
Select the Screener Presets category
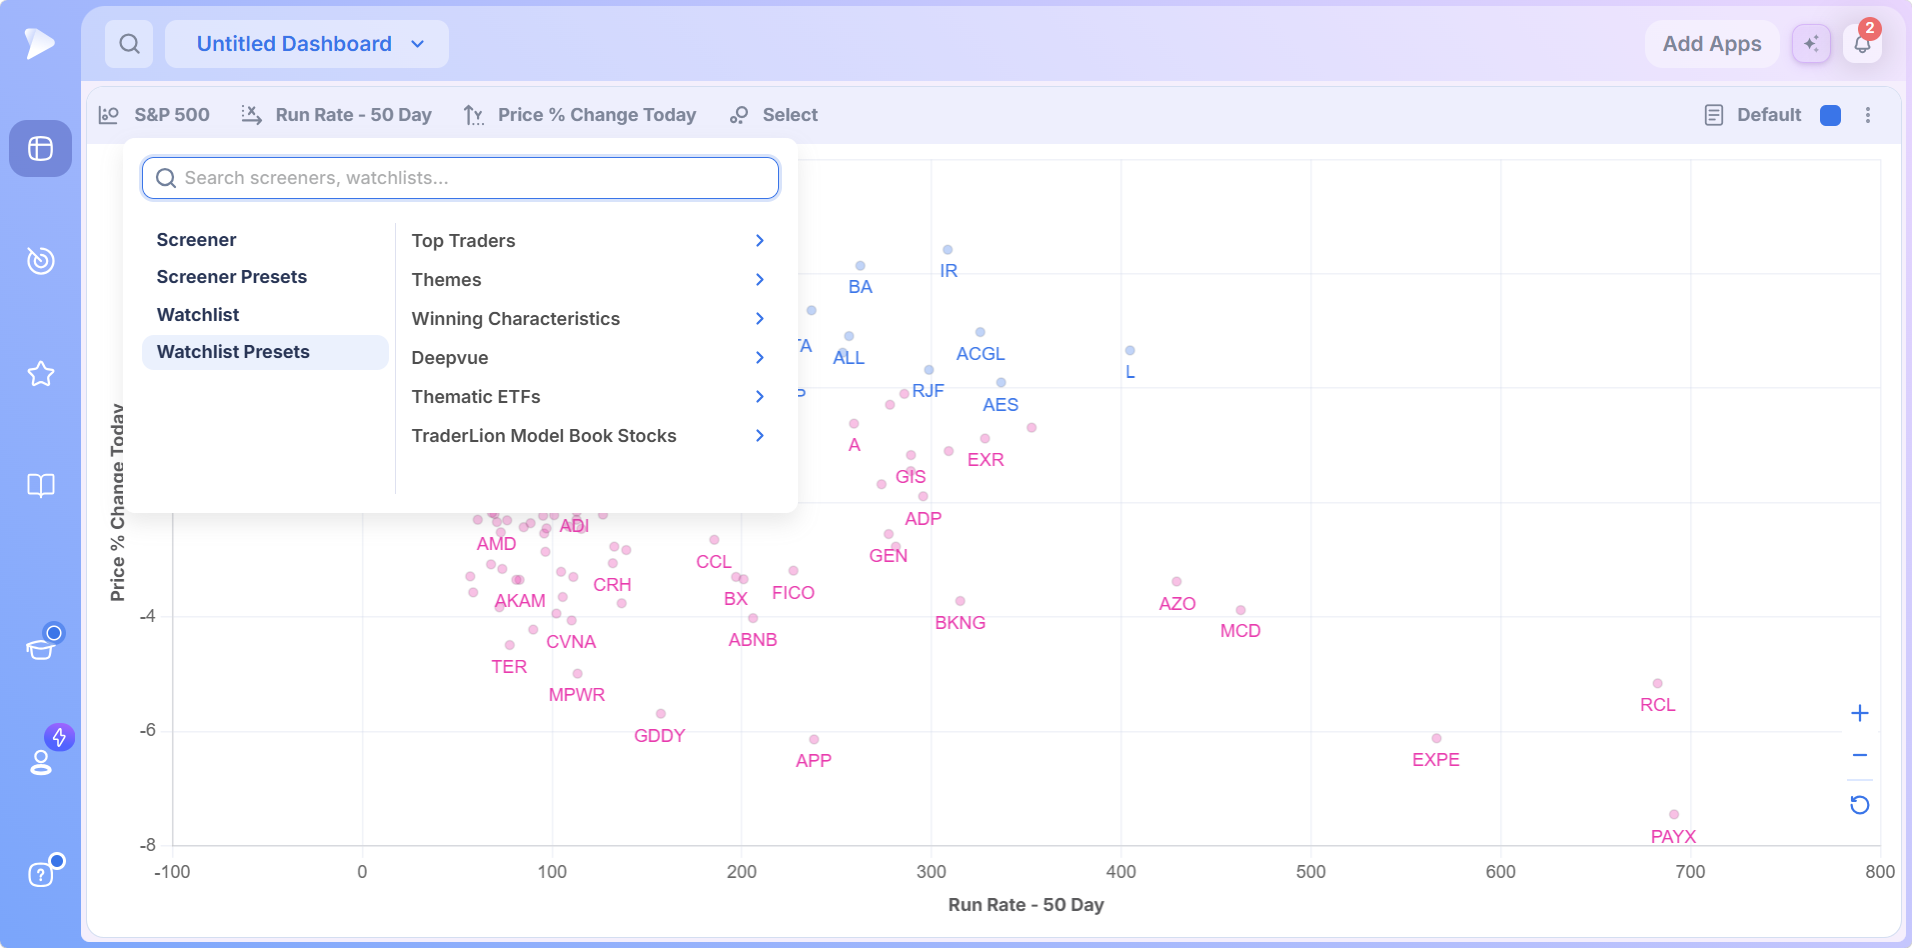[265, 277]
